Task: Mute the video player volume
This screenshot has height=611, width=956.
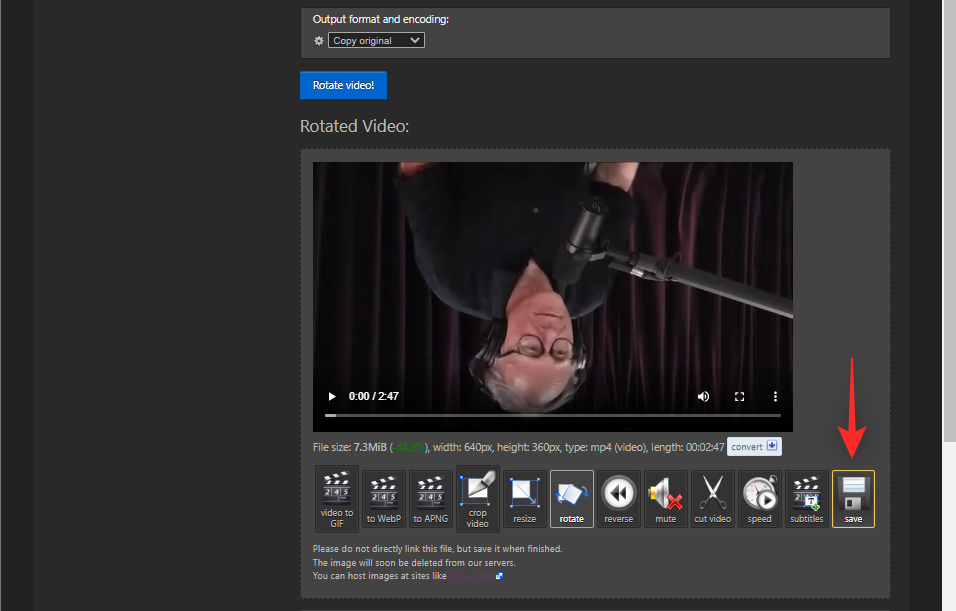Action: [703, 396]
